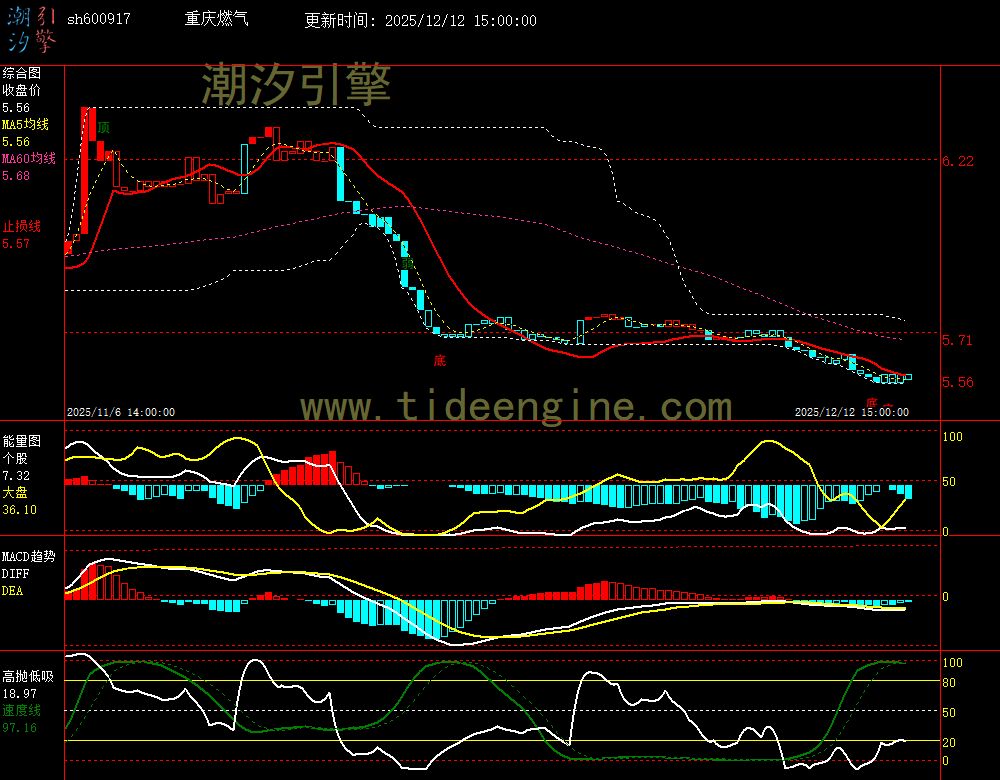The width and height of the screenshot is (1000, 780).
Task: Click the 潮汐引擎 logo in top-left corner
Action: coord(31,28)
